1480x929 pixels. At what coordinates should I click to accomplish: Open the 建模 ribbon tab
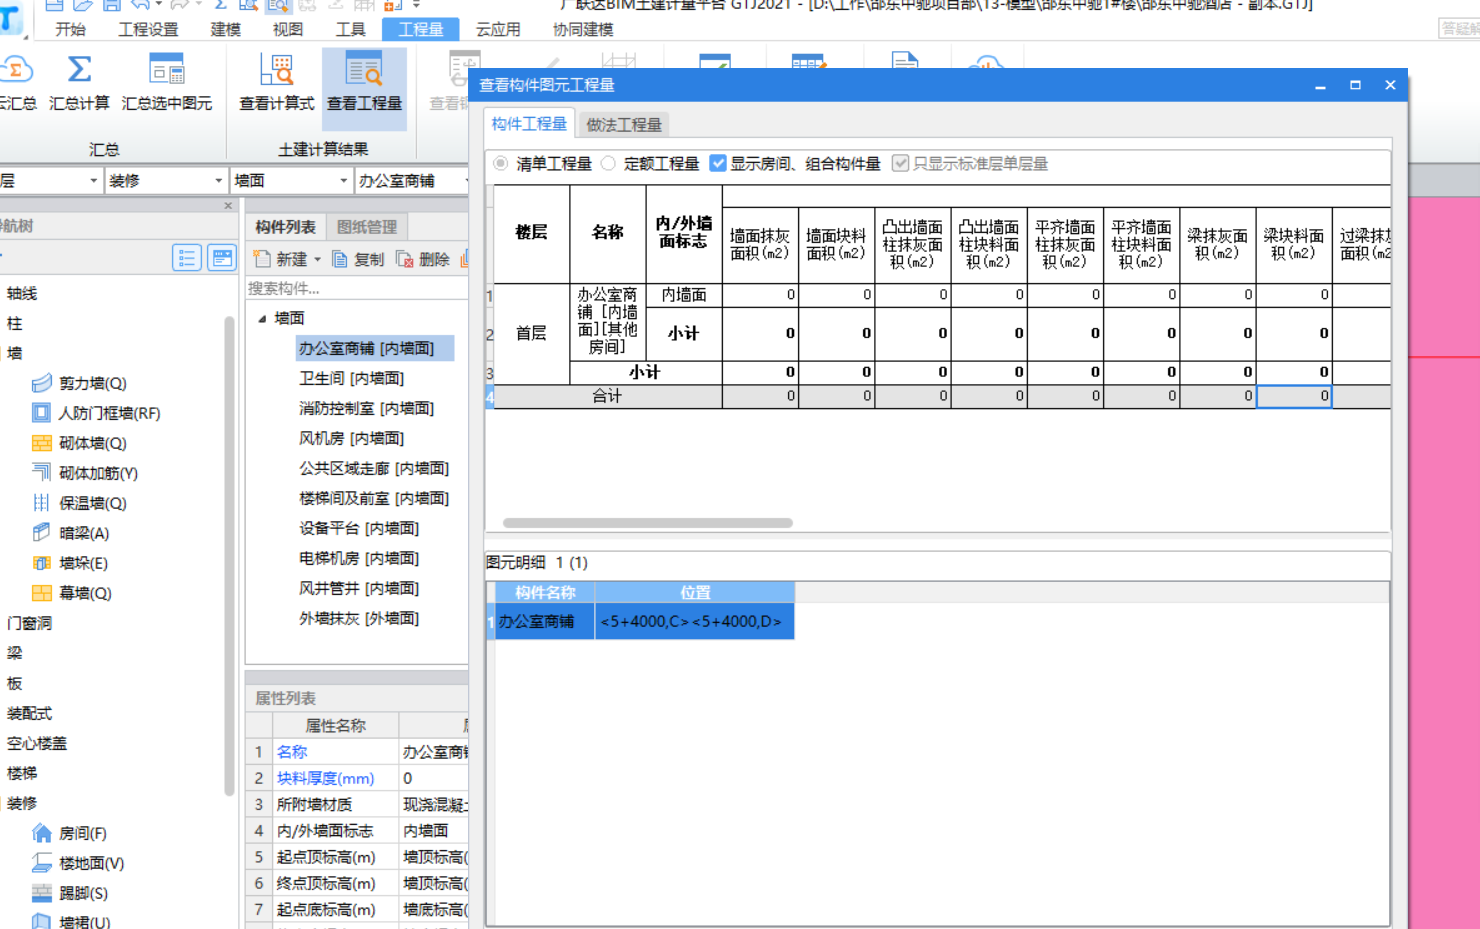coord(226,29)
